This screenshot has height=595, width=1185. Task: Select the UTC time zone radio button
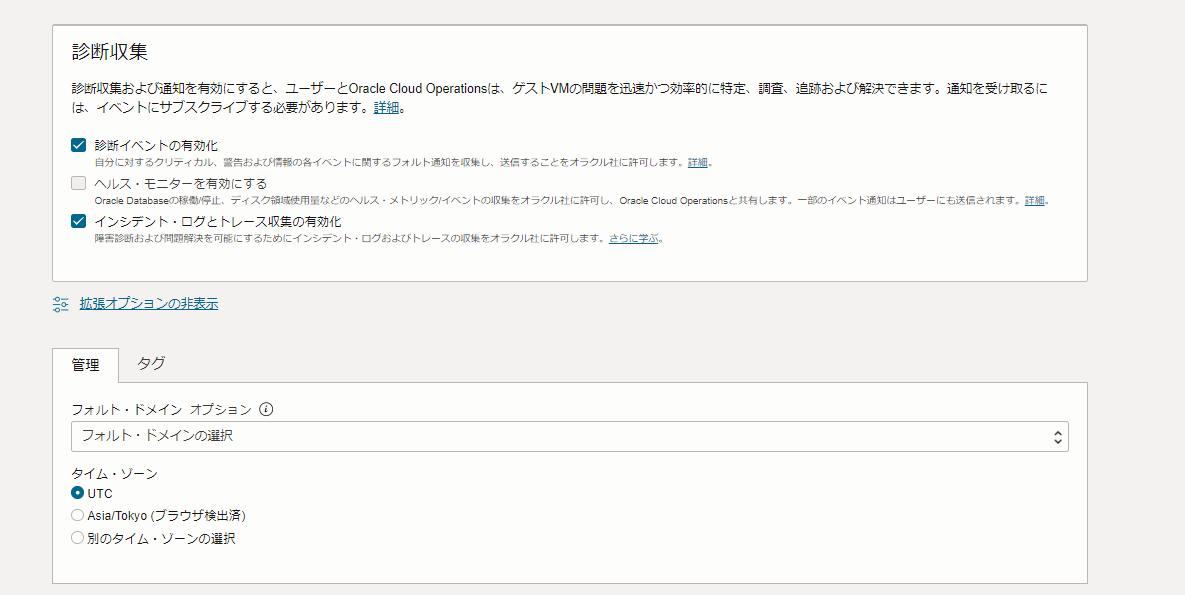click(78, 493)
